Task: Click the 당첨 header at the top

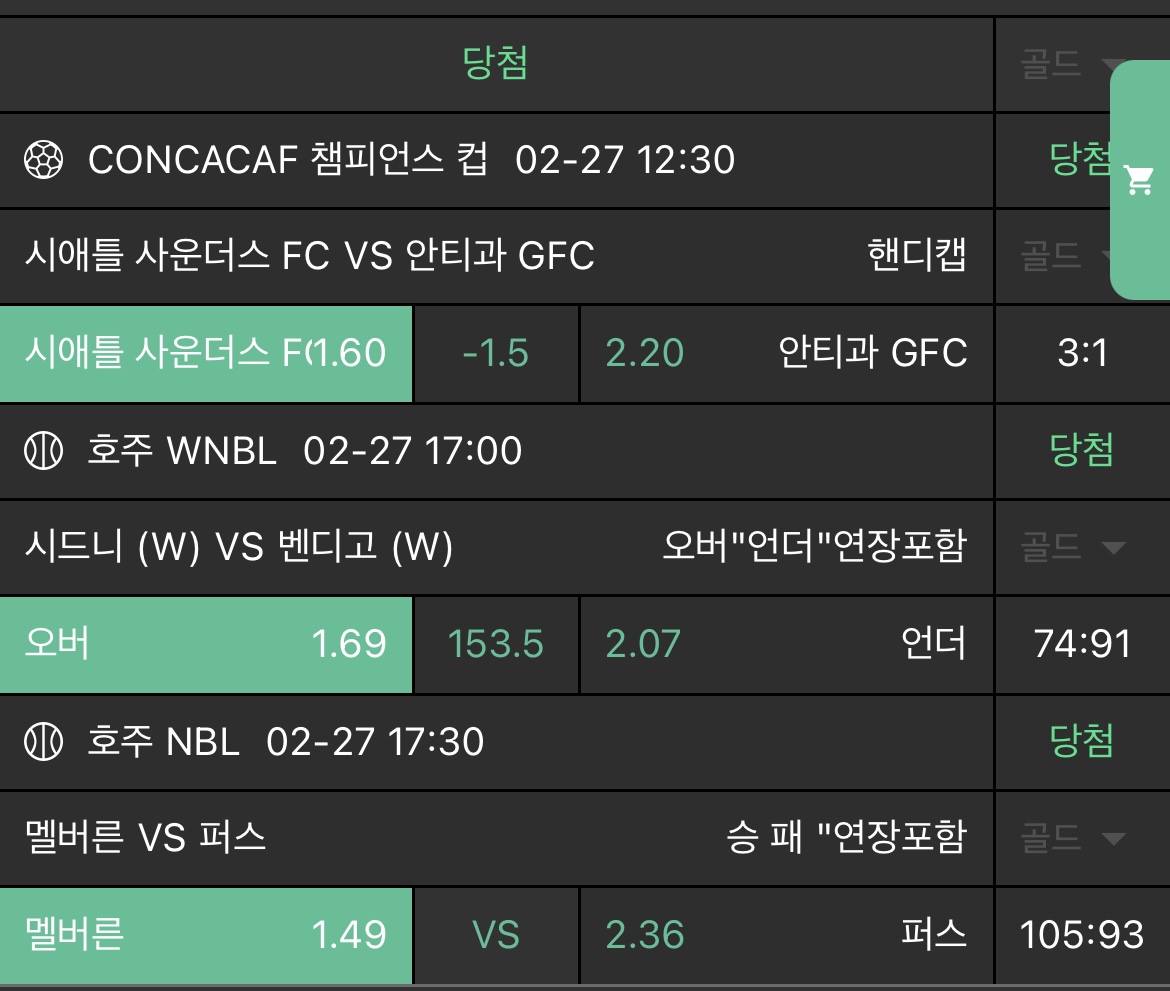Action: [x=496, y=64]
